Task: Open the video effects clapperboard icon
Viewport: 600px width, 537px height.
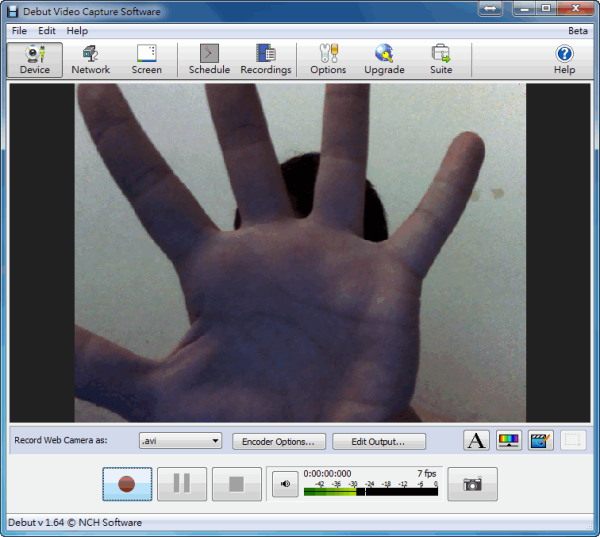Action: pyautogui.click(x=540, y=441)
